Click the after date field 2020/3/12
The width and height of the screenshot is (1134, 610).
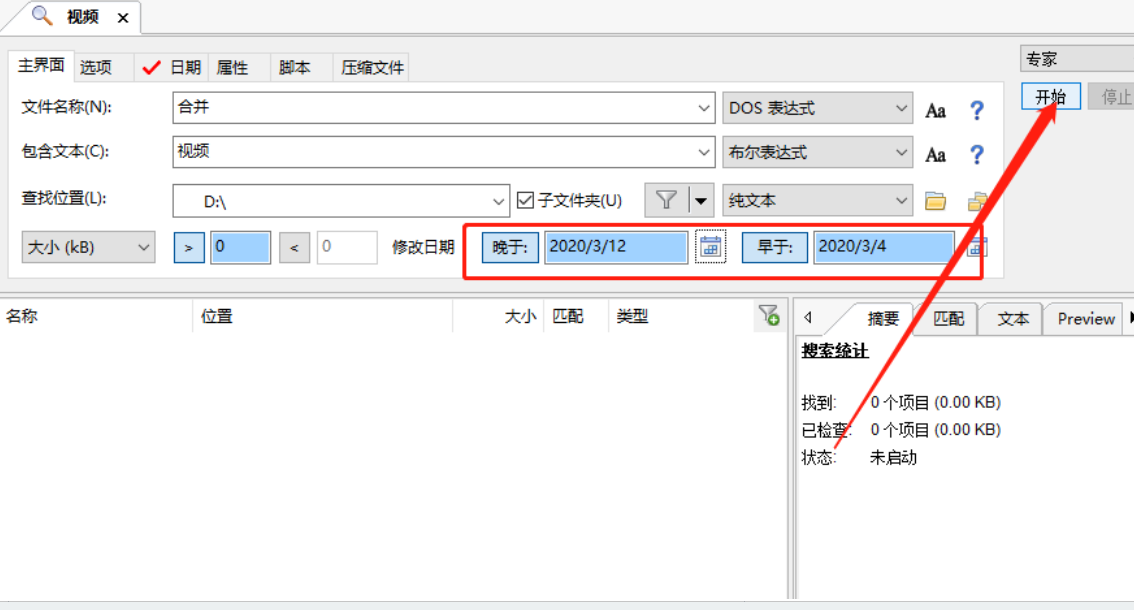tap(616, 247)
